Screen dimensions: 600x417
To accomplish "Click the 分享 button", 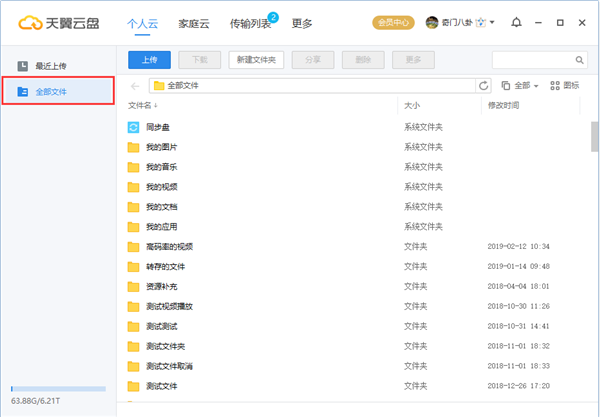I will (x=313, y=60).
